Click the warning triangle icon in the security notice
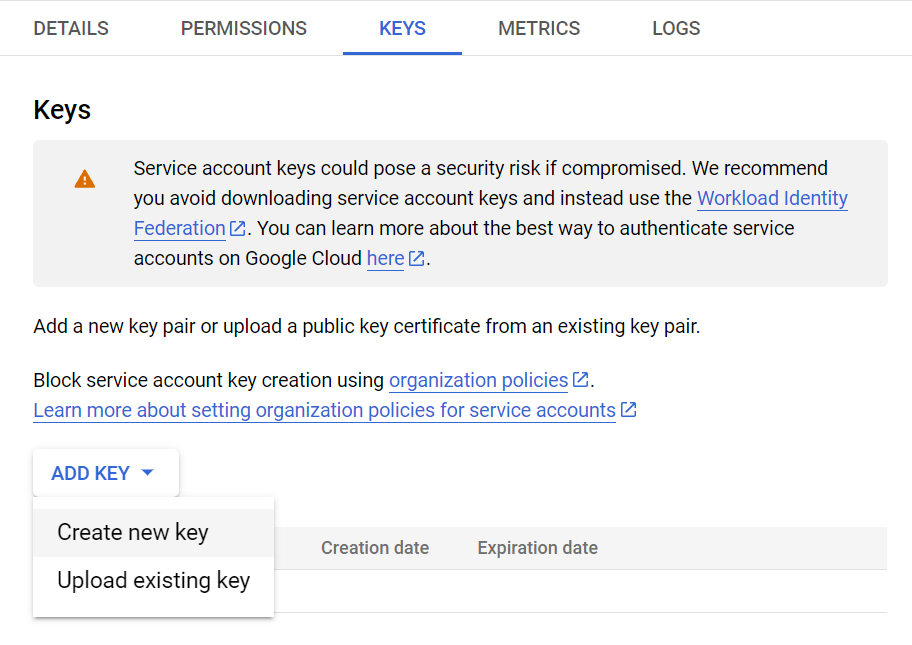 point(84,178)
